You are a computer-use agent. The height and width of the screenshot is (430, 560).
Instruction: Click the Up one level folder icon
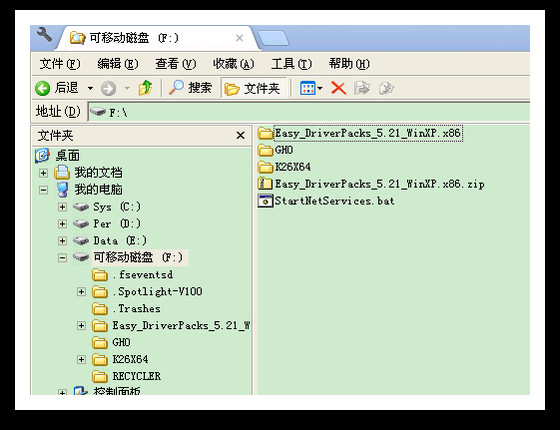[145, 88]
